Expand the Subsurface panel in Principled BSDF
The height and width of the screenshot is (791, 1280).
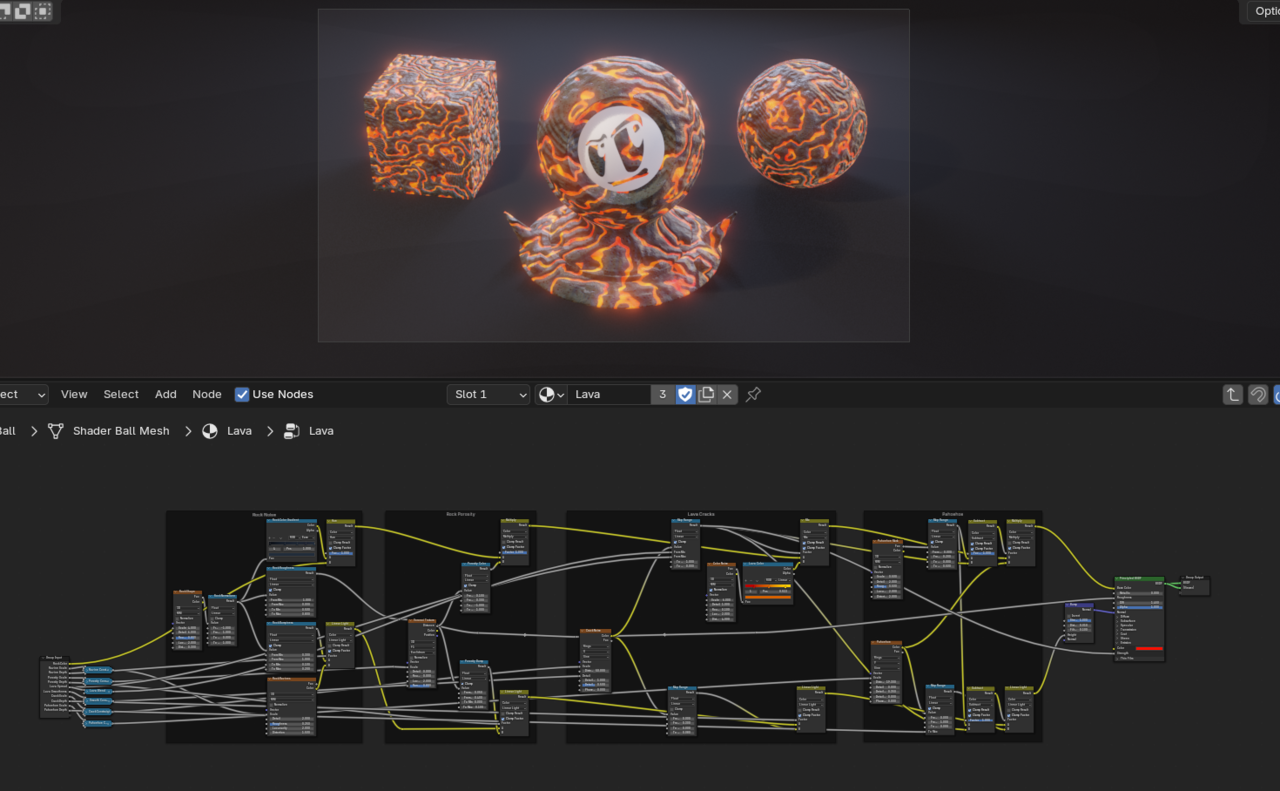1128,619
